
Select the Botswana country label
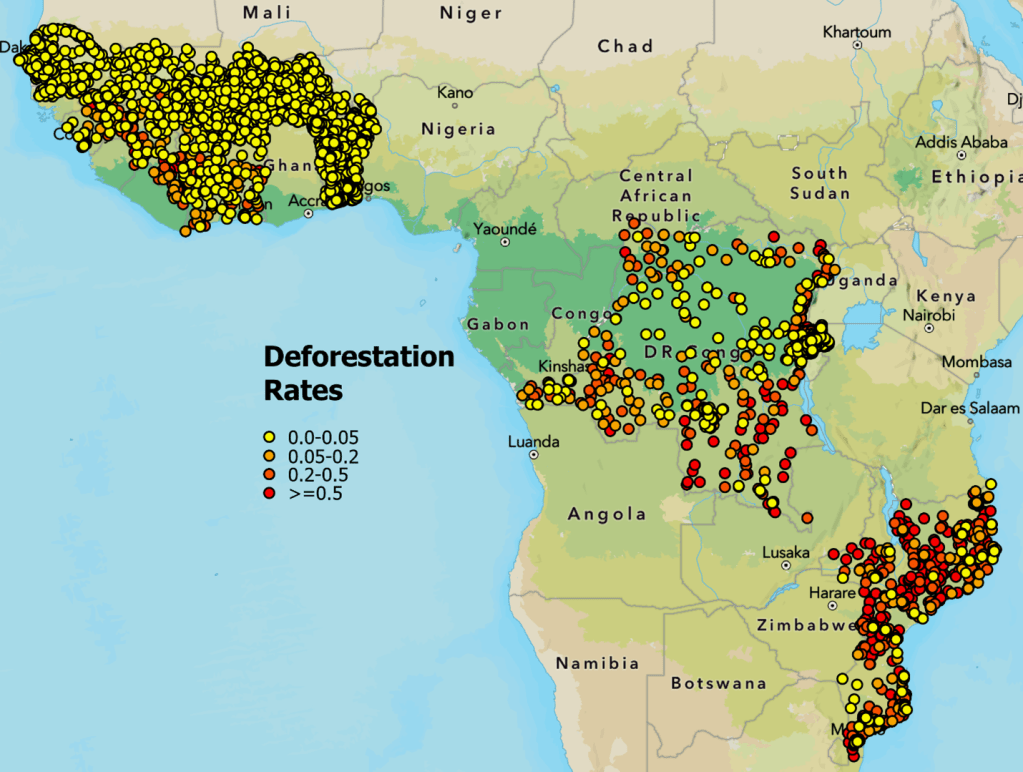pyautogui.click(x=718, y=684)
